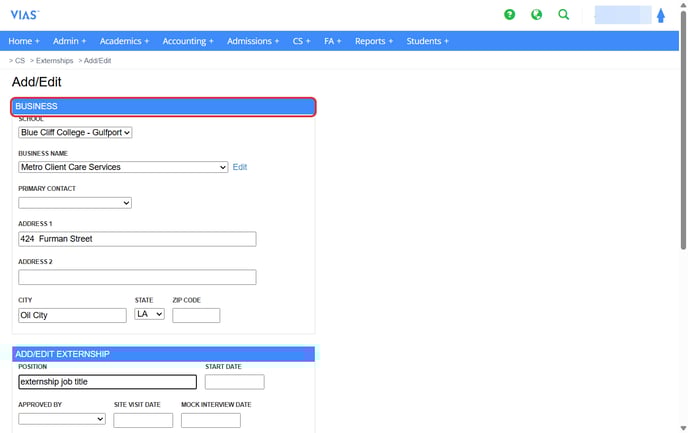Click the green help question mark icon
688x433 pixels.
pyautogui.click(x=510, y=15)
